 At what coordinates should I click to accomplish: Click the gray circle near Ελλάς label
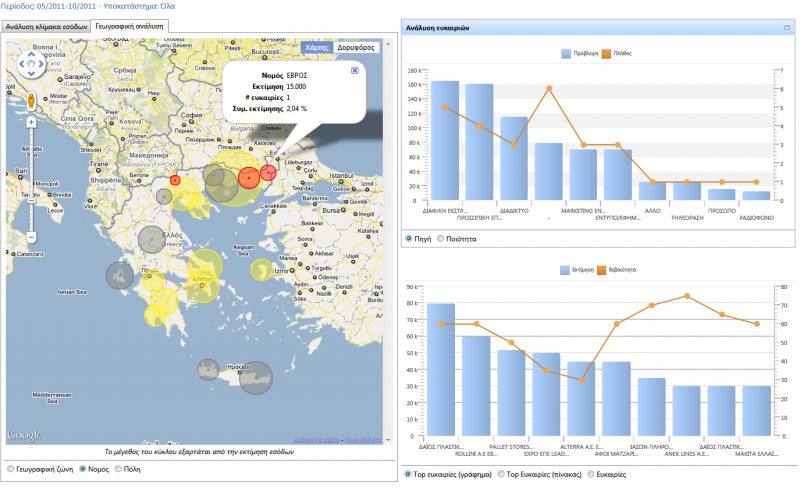(152, 239)
